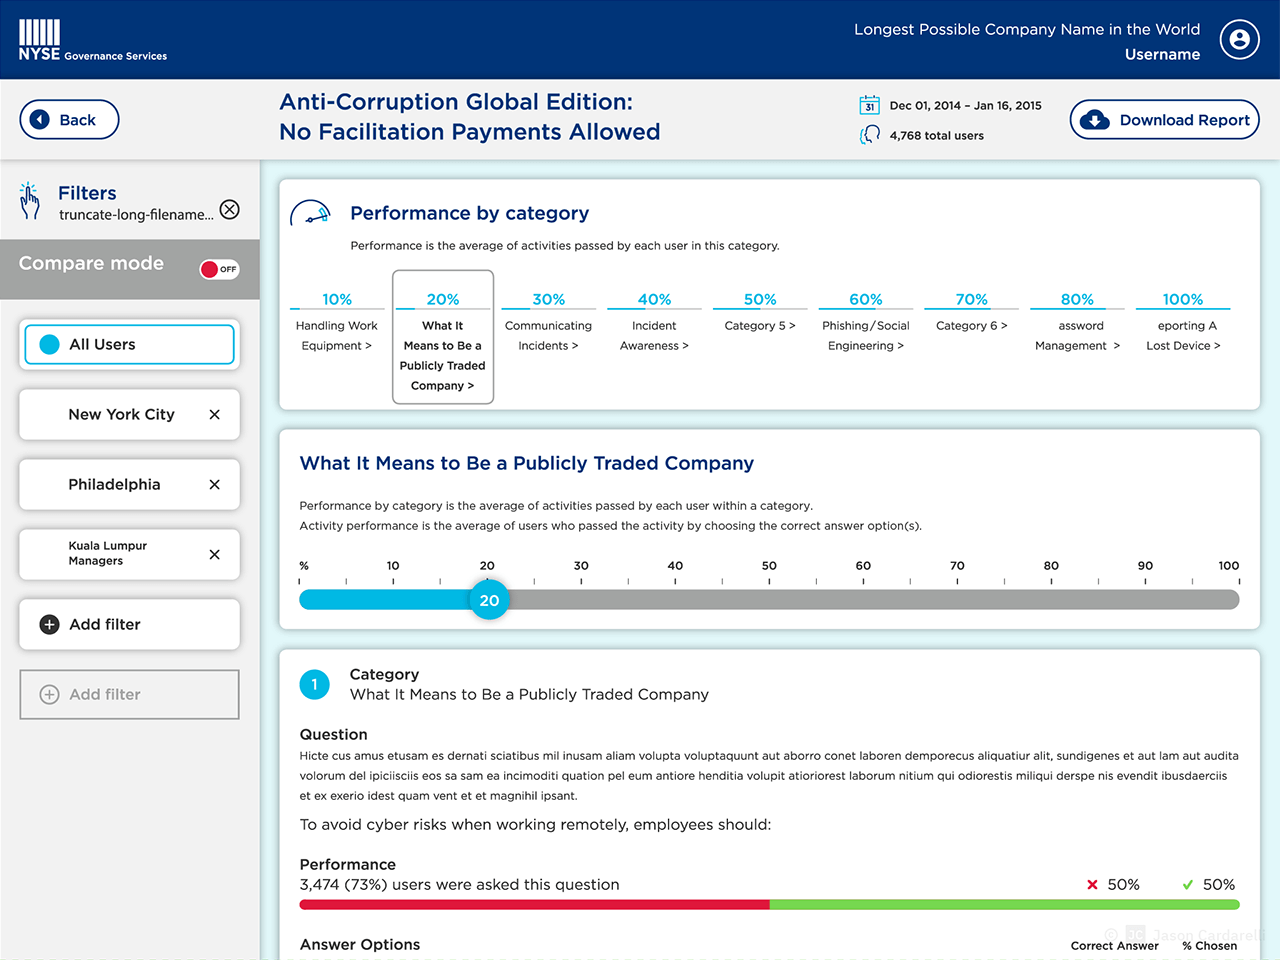This screenshot has width=1280, height=960.
Task: Expand Communicating Incidents category
Action: (548, 335)
